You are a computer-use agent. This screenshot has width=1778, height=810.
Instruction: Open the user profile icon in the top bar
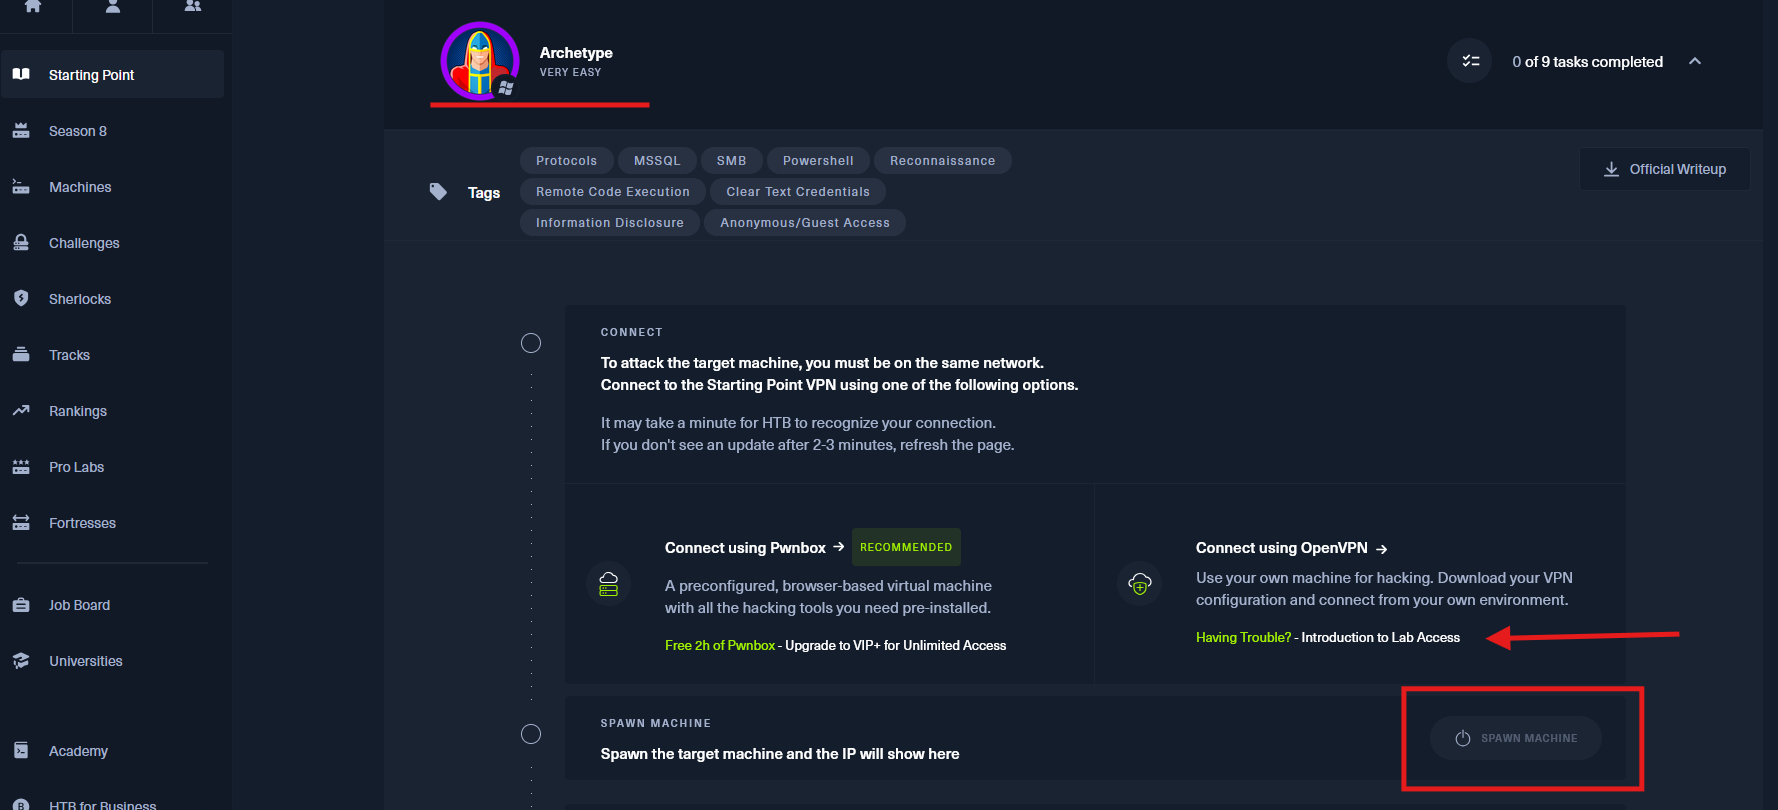pyautogui.click(x=113, y=6)
